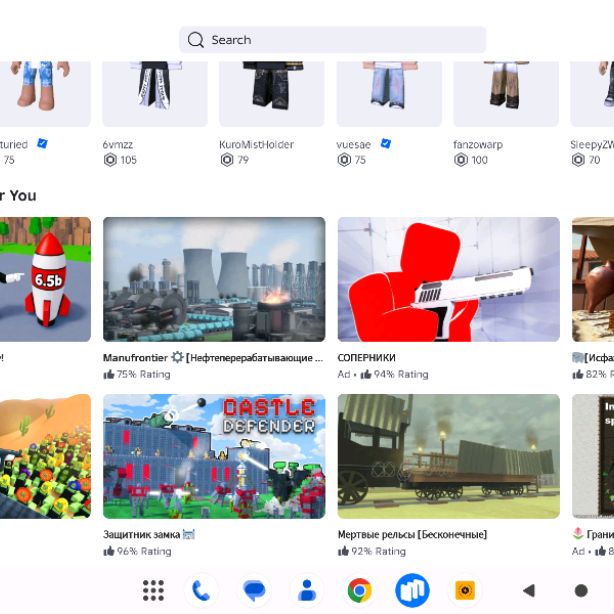Open the Мертвые рельсы train game thumbnail

[449, 456]
